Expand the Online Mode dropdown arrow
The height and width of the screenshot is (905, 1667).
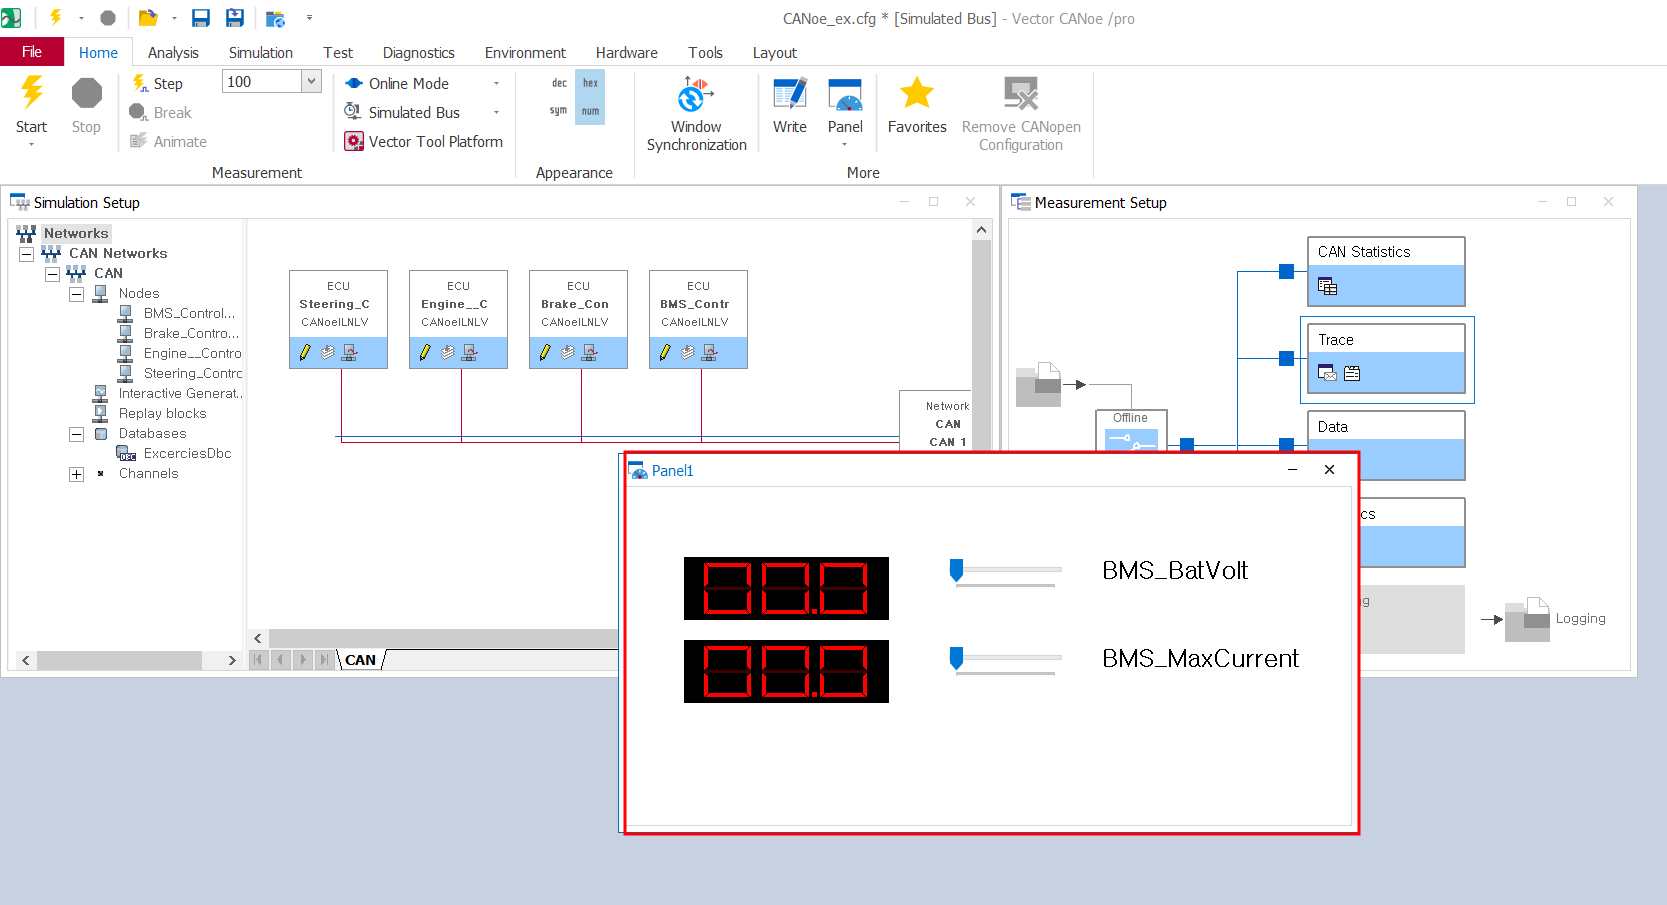click(x=496, y=84)
